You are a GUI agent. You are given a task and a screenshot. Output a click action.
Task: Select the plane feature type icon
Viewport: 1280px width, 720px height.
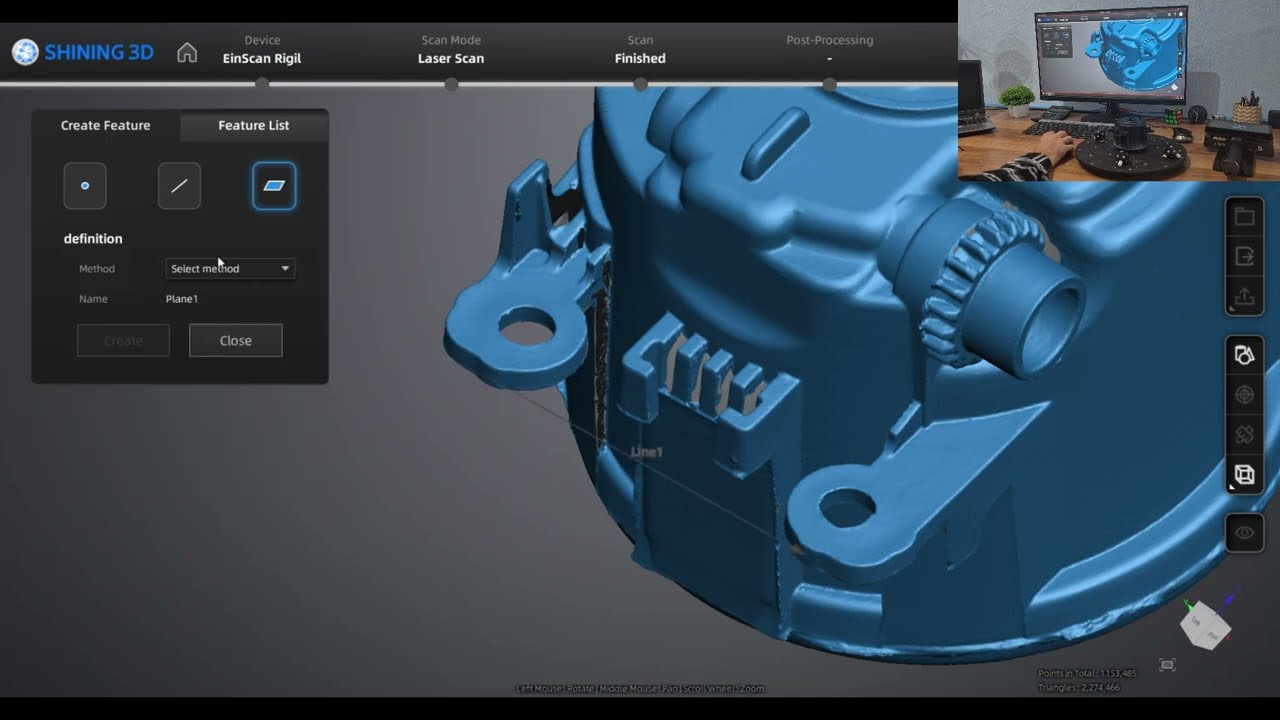pos(274,186)
